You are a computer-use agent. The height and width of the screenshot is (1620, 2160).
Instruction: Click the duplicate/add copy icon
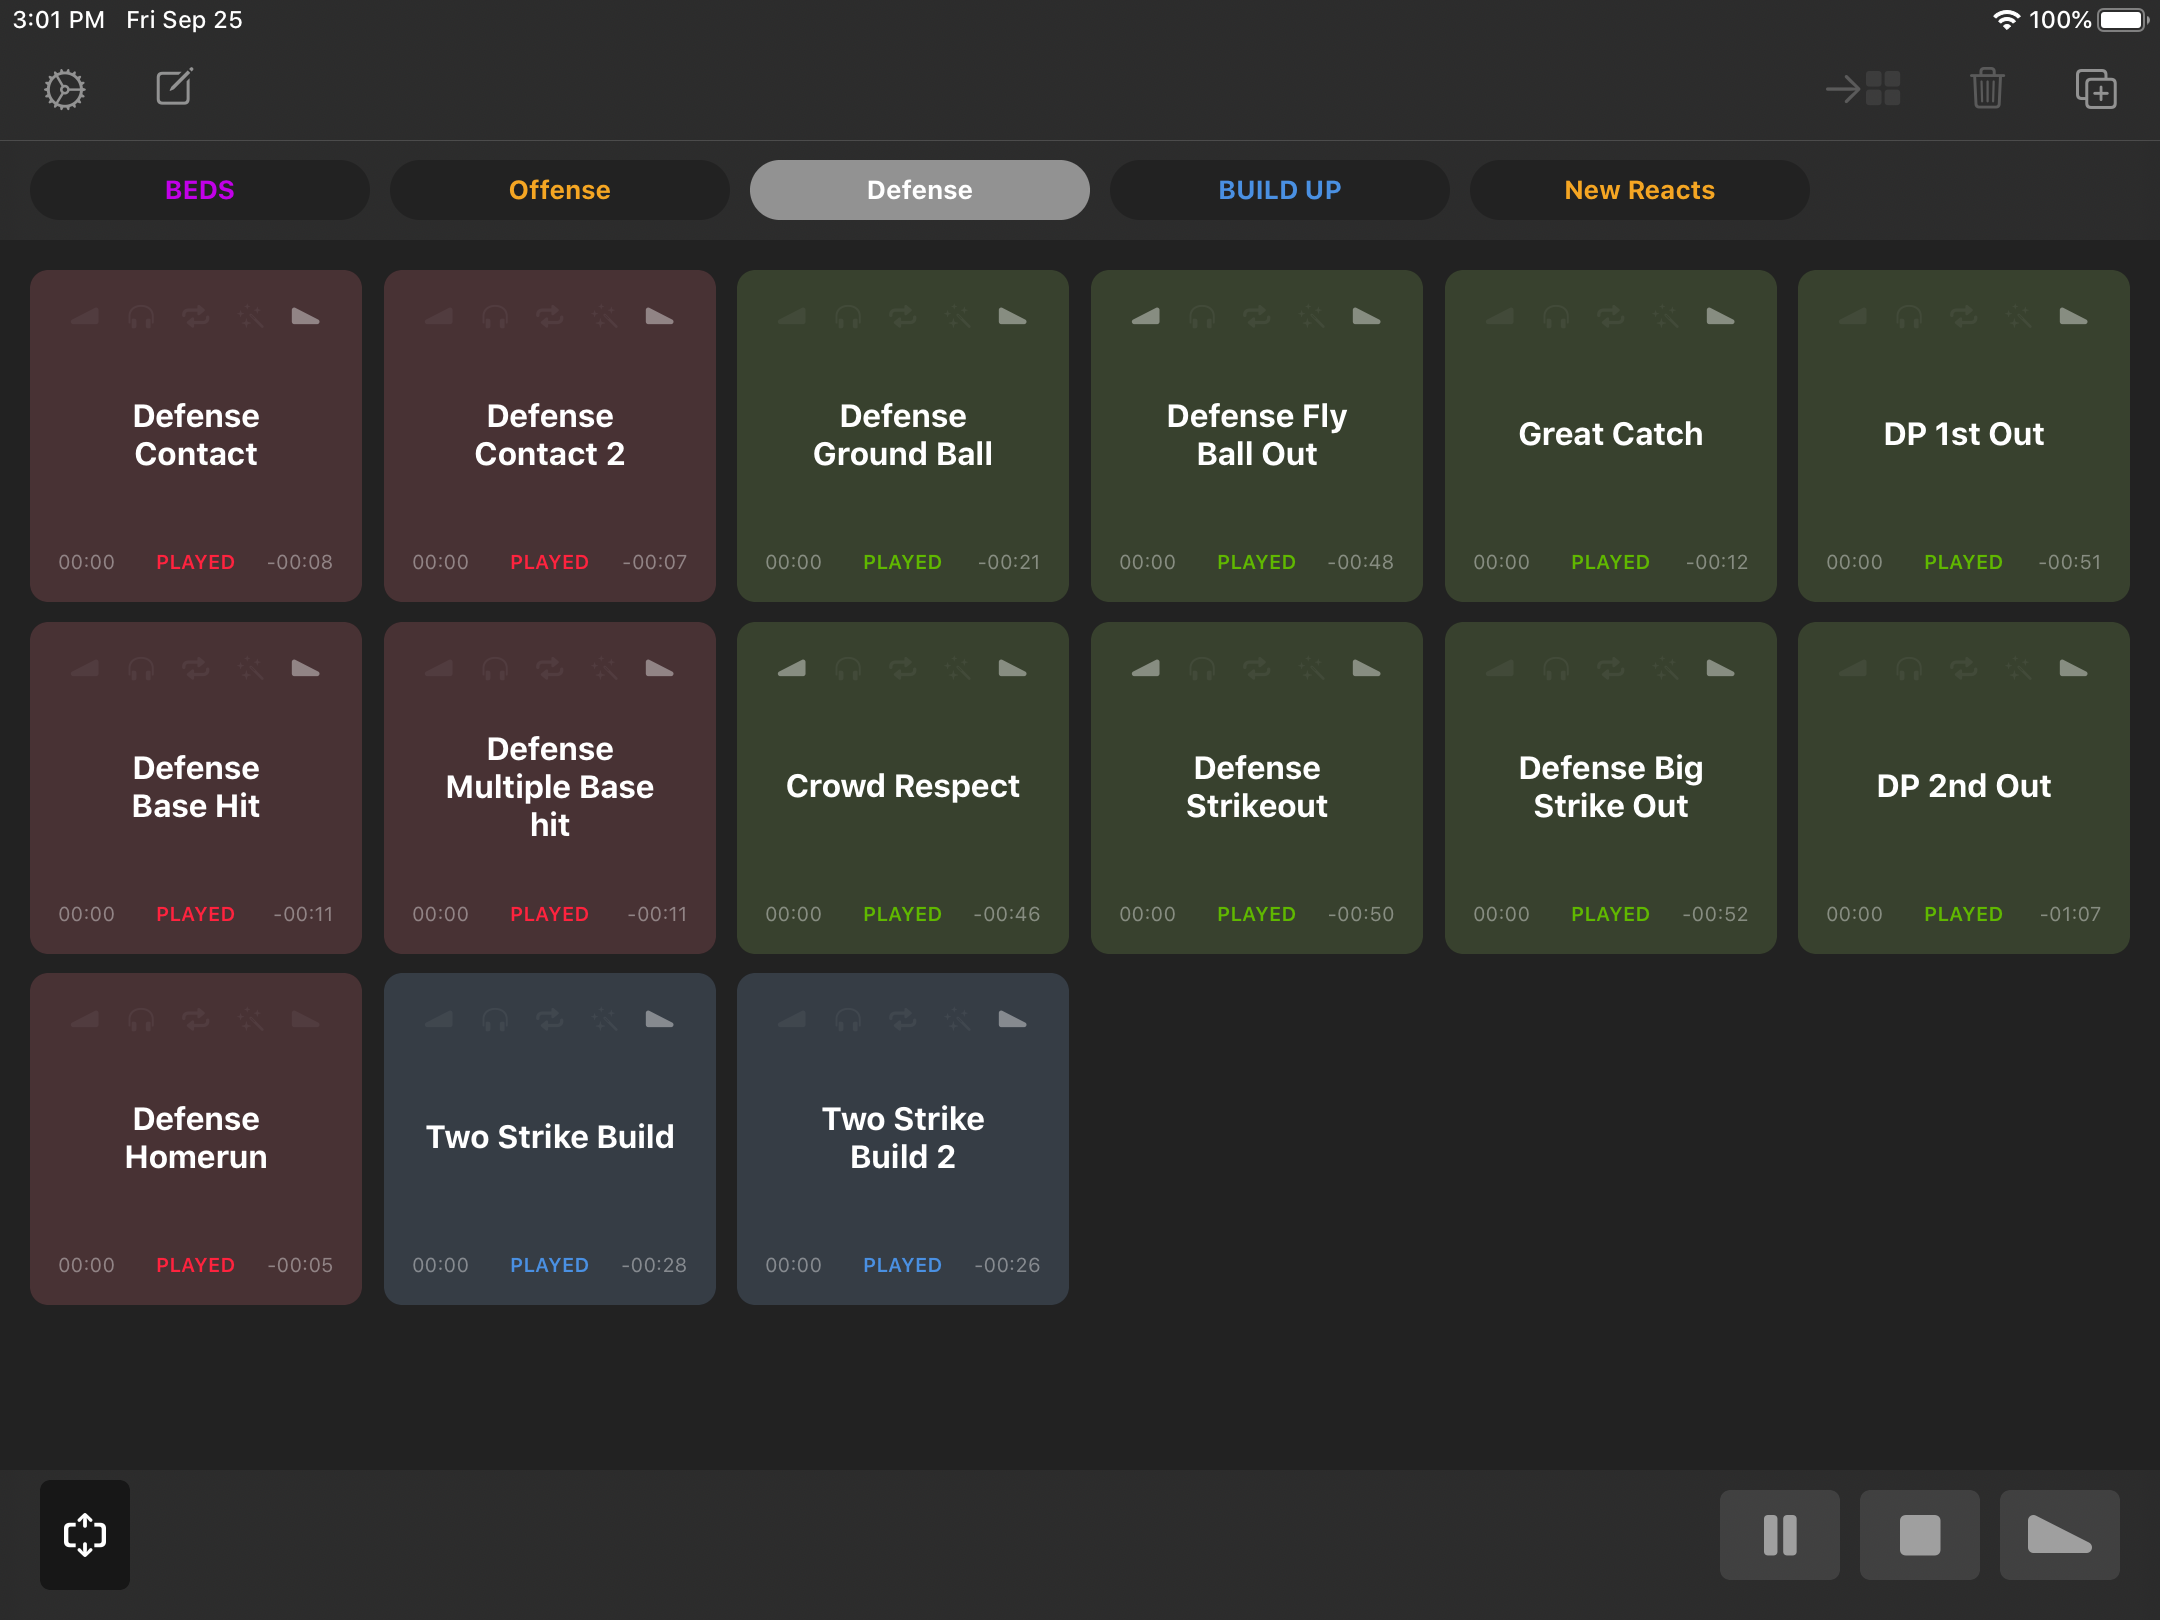[x=2096, y=89]
